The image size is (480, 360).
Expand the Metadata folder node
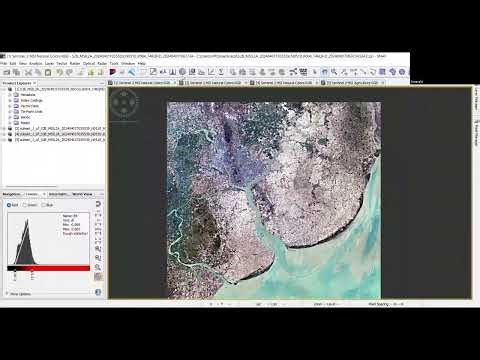click(x=10, y=95)
